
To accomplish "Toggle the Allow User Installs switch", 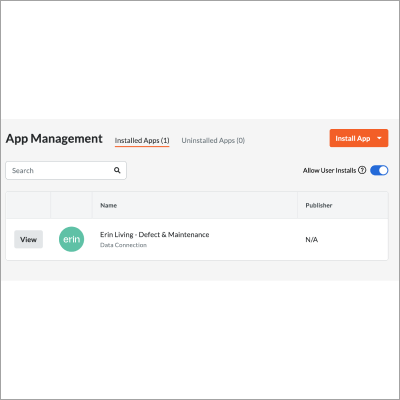I will point(379,170).
